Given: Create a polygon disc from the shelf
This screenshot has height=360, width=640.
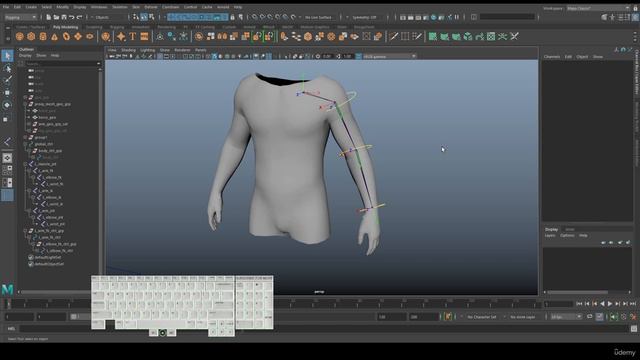Looking at the screenshot, I should tap(89, 37).
